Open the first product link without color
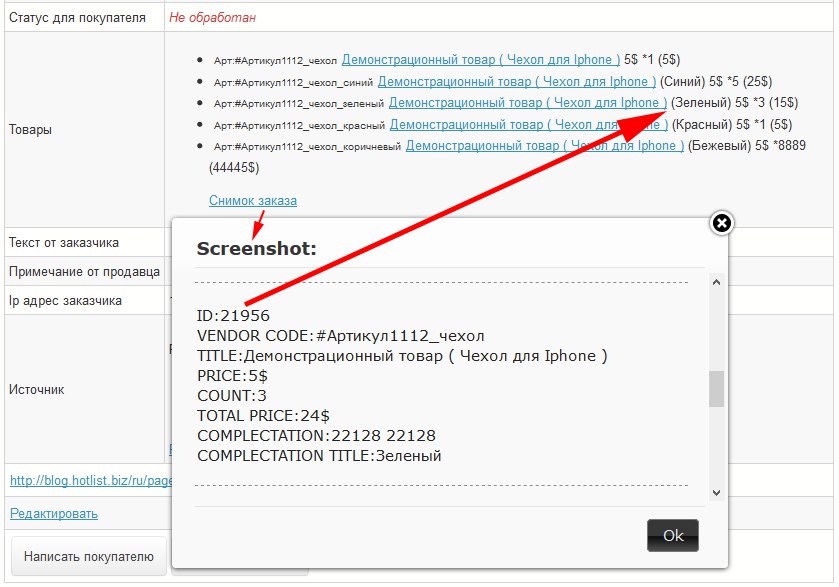Viewport: 839px width, 587px height. click(481, 59)
